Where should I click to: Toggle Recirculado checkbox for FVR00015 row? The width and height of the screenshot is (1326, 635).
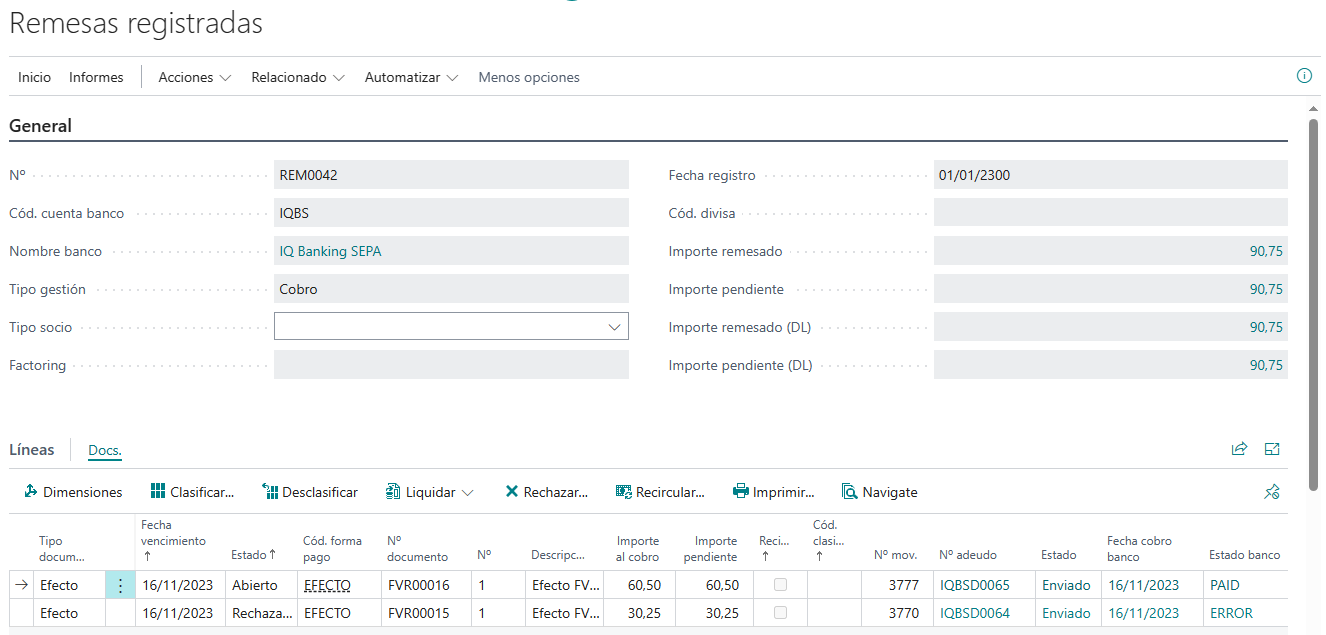click(781, 613)
